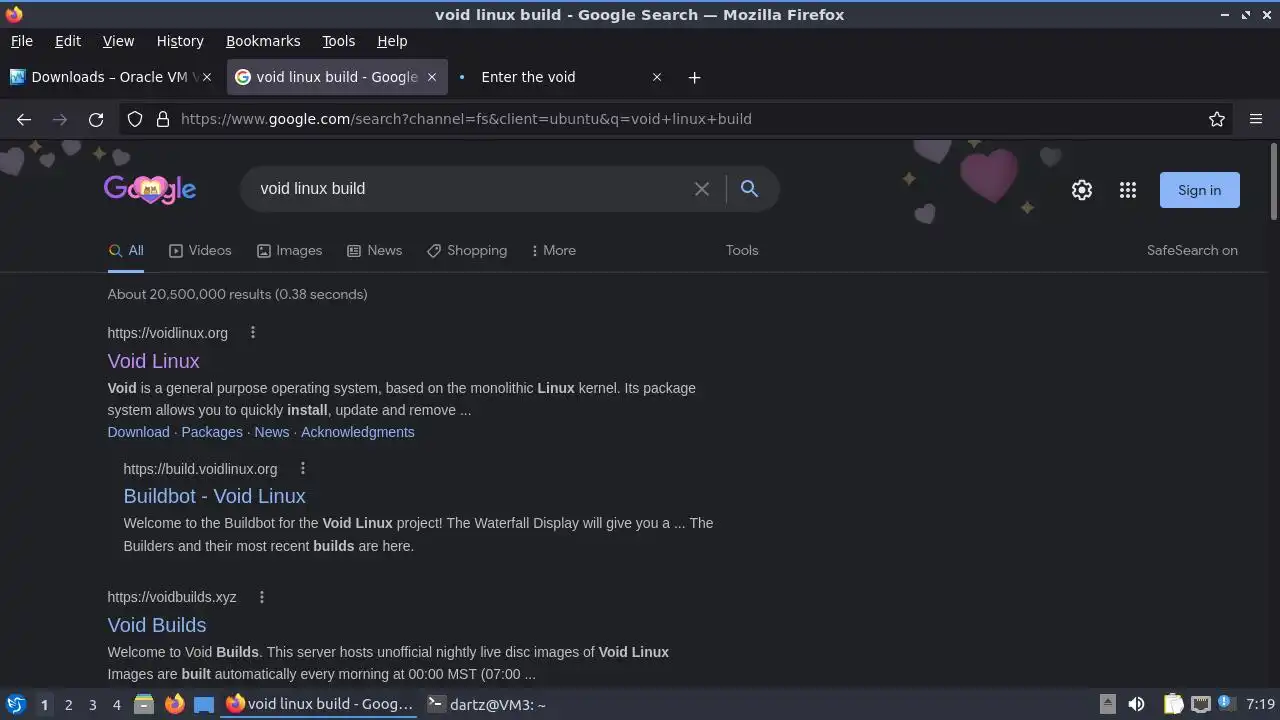Open the Void Builds result link
The image size is (1280, 720).
157,625
